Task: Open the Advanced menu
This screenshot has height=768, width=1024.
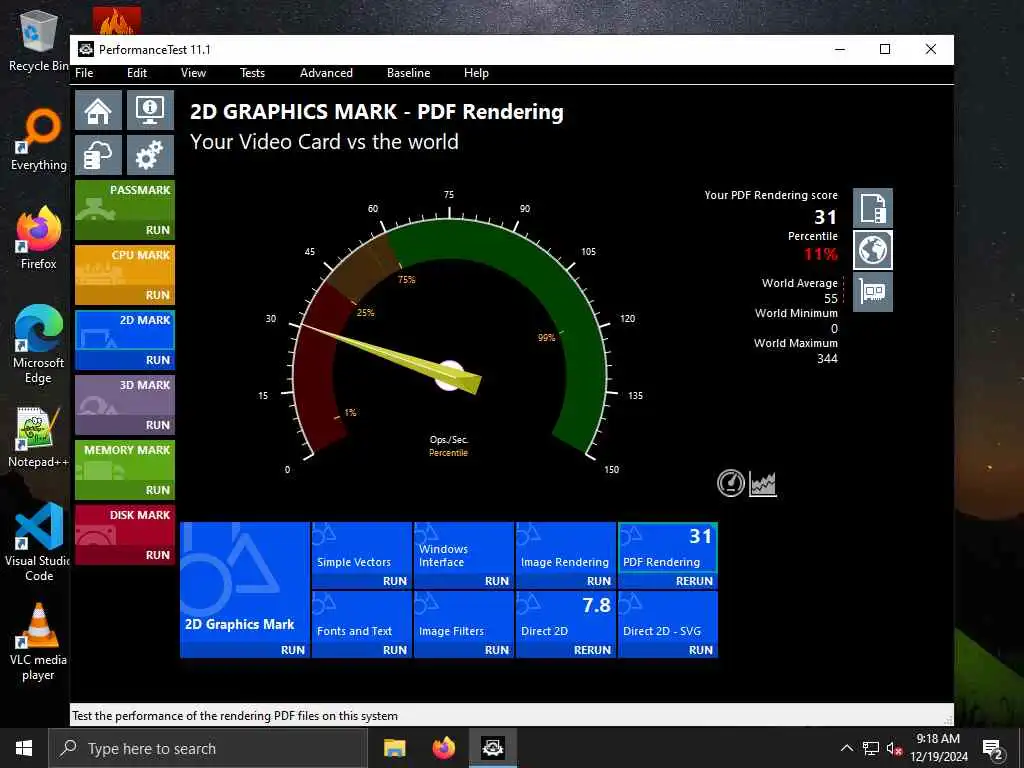Action: (326, 73)
